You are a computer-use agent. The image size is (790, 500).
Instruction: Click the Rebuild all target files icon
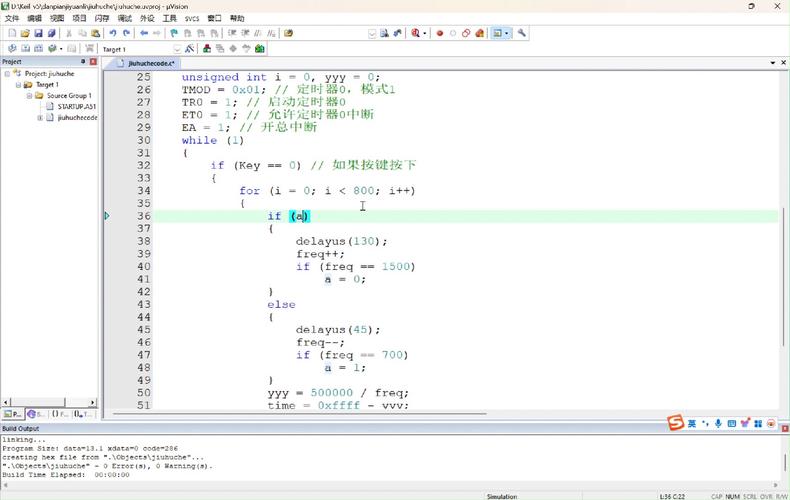pos(38,48)
